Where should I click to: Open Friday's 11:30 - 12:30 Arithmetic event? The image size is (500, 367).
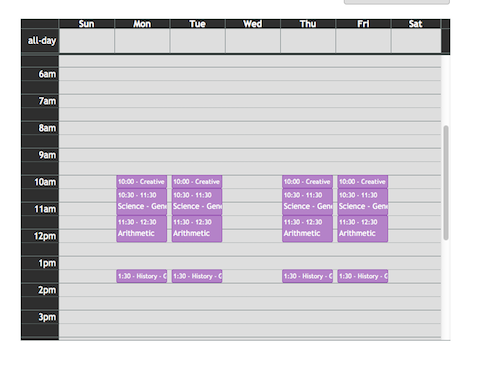pyautogui.click(x=363, y=229)
